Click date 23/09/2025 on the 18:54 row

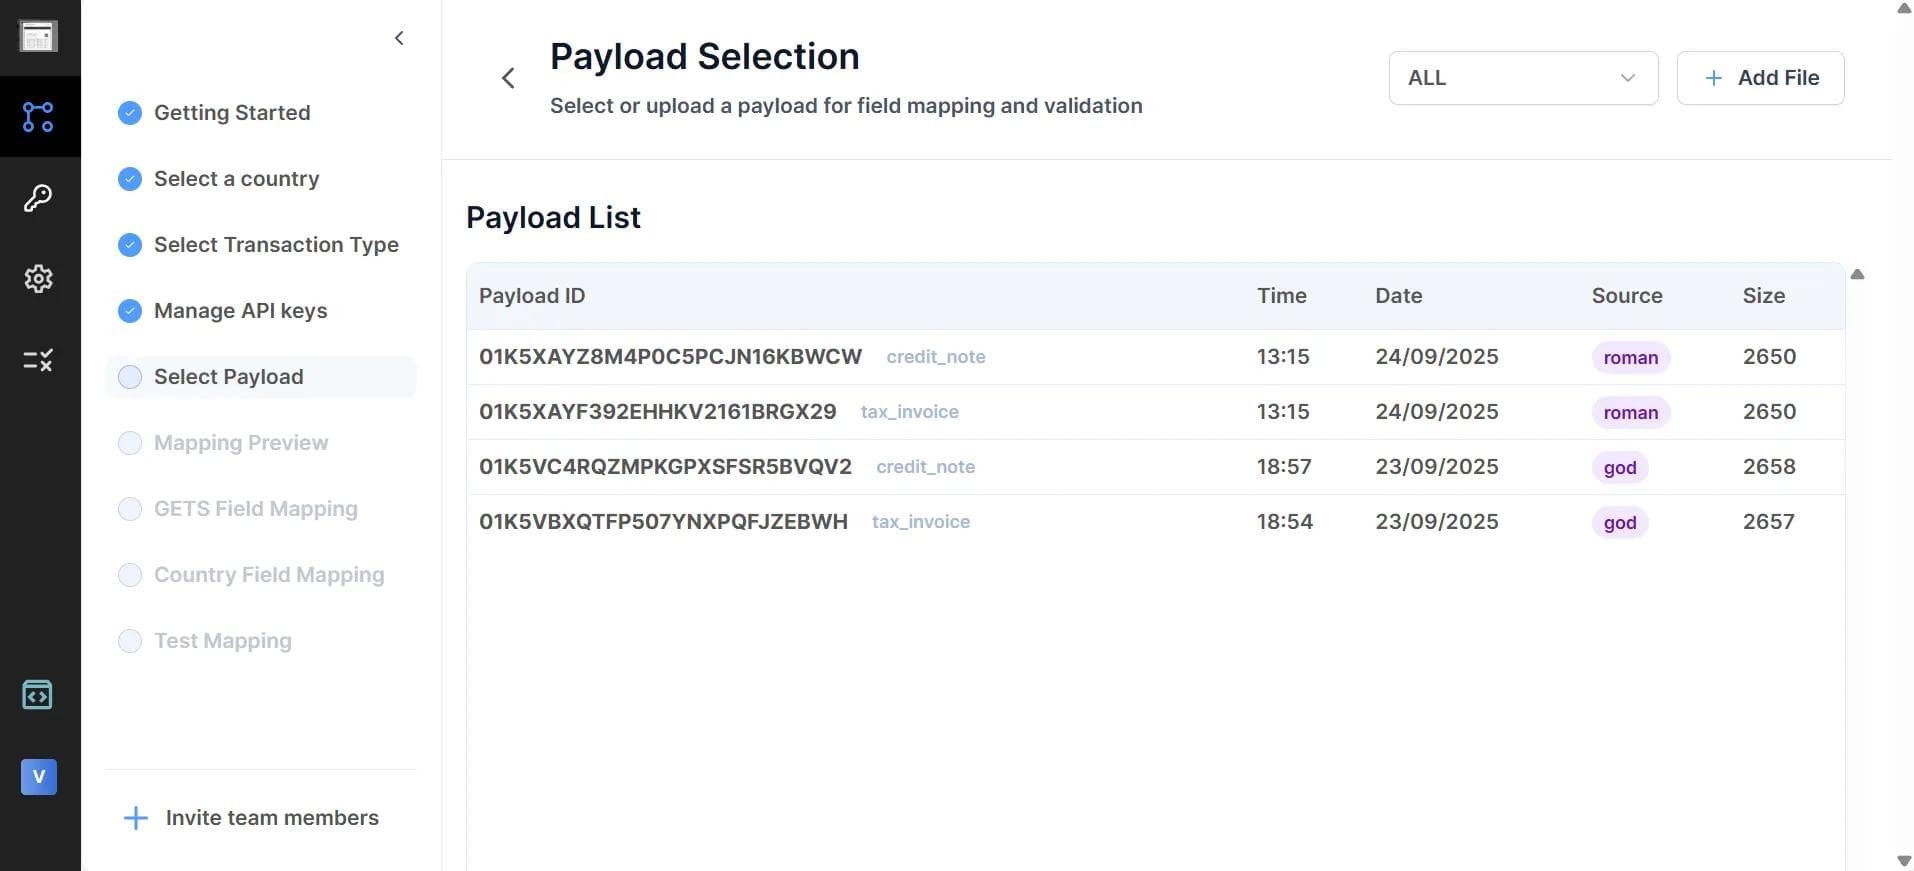click(x=1437, y=522)
